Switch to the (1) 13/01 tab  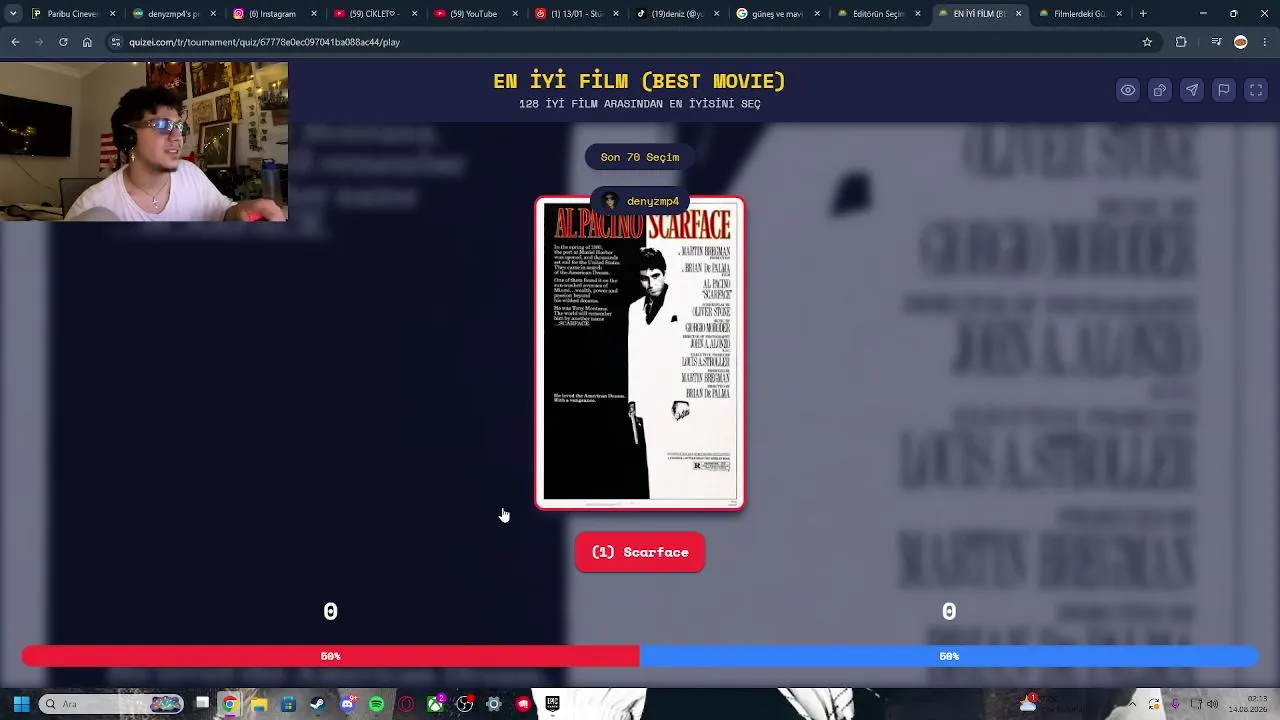click(x=577, y=14)
